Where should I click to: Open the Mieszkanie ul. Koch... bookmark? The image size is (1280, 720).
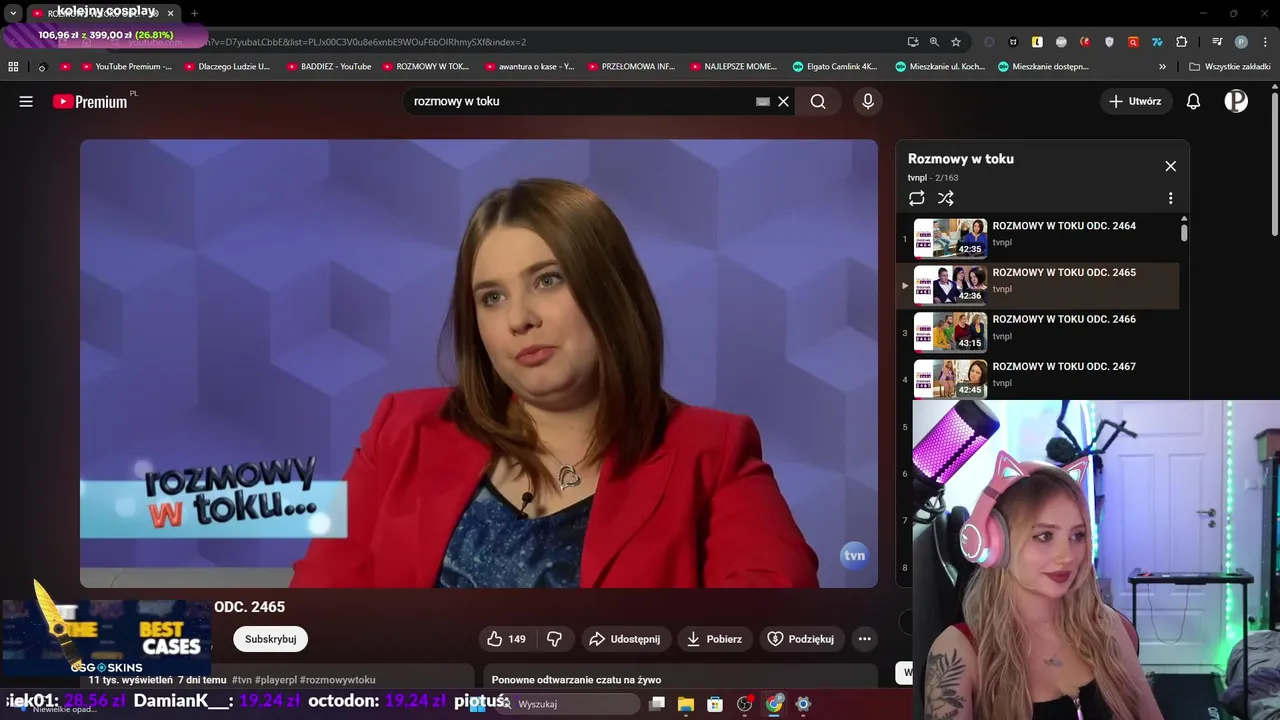940,67
